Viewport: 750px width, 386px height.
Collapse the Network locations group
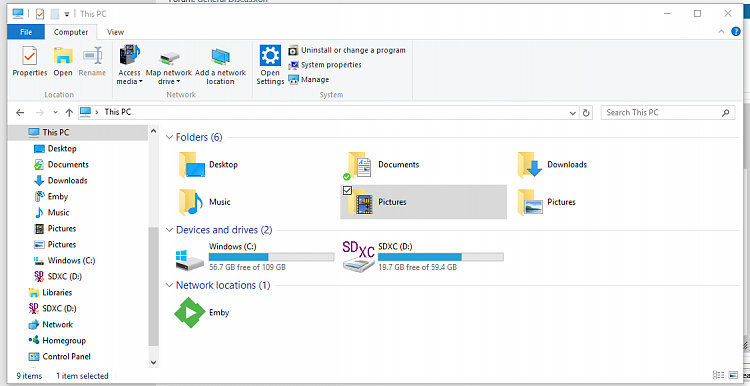pyautogui.click(x=169, y=286)
